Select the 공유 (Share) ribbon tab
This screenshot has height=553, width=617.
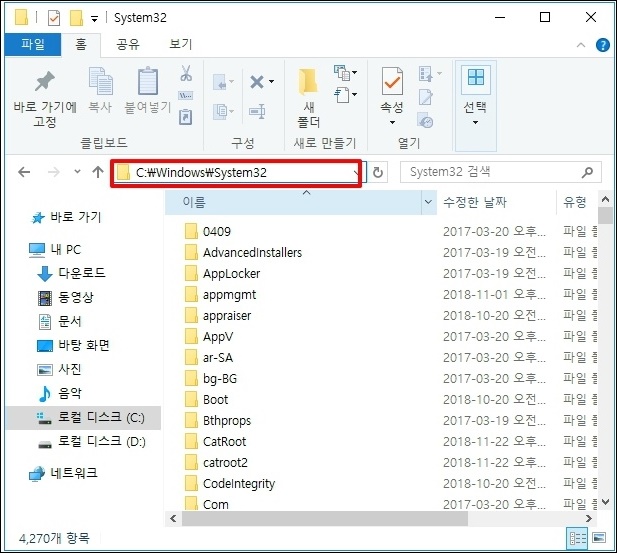128,44
